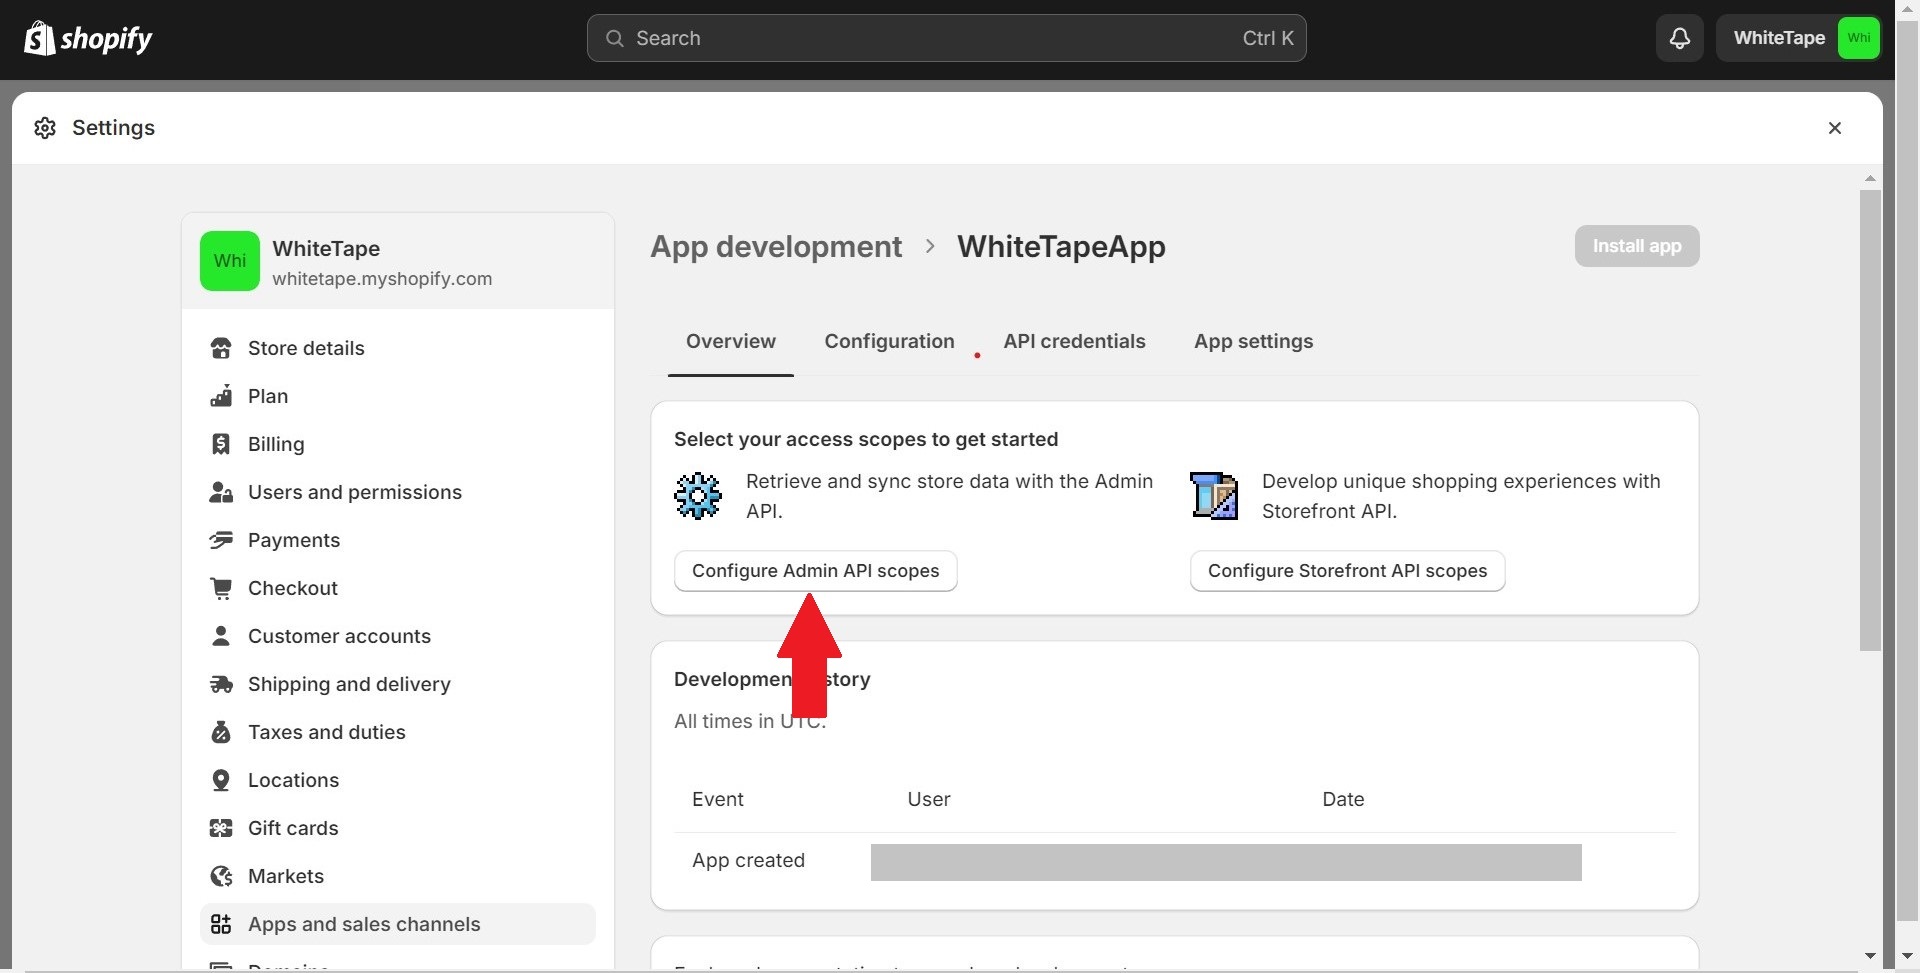Open Payments settings
This screenshot has height=973, width=1920.
(398, 540)
